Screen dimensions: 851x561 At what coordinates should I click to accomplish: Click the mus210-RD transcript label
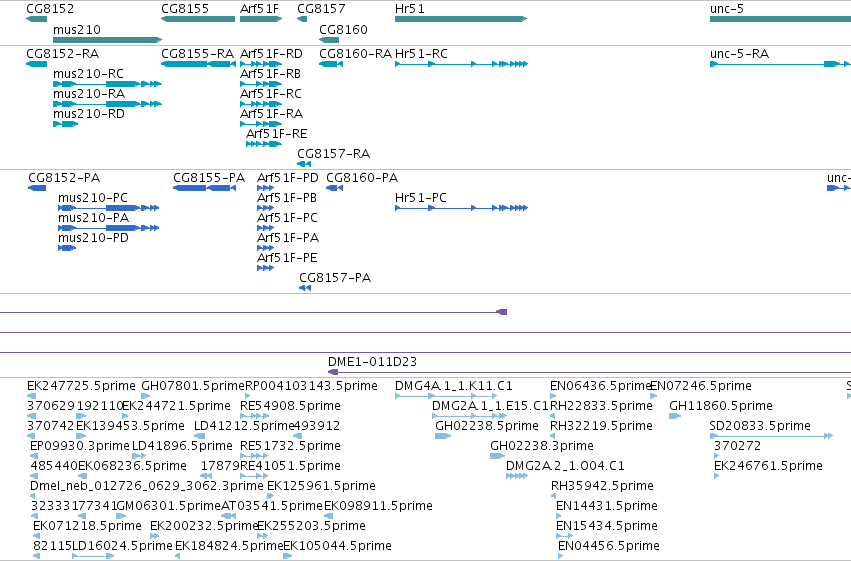coord(89,114)
